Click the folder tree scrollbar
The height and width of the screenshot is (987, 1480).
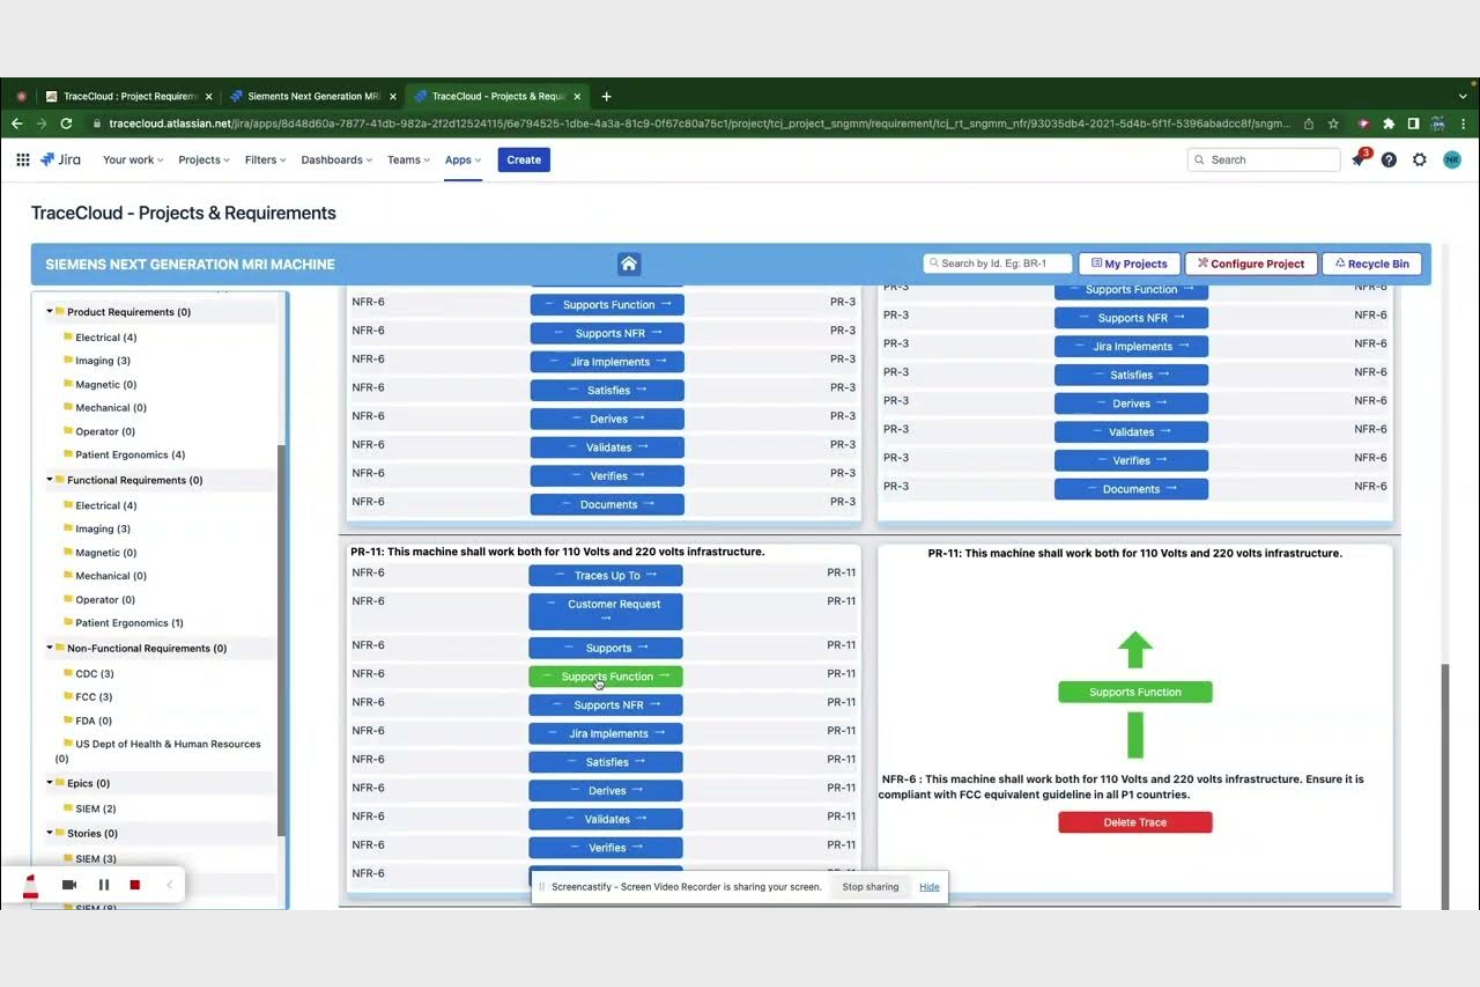point(282,640)
